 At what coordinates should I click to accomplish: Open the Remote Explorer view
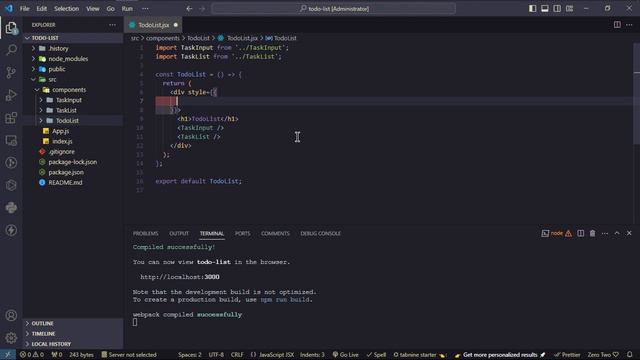11,140
